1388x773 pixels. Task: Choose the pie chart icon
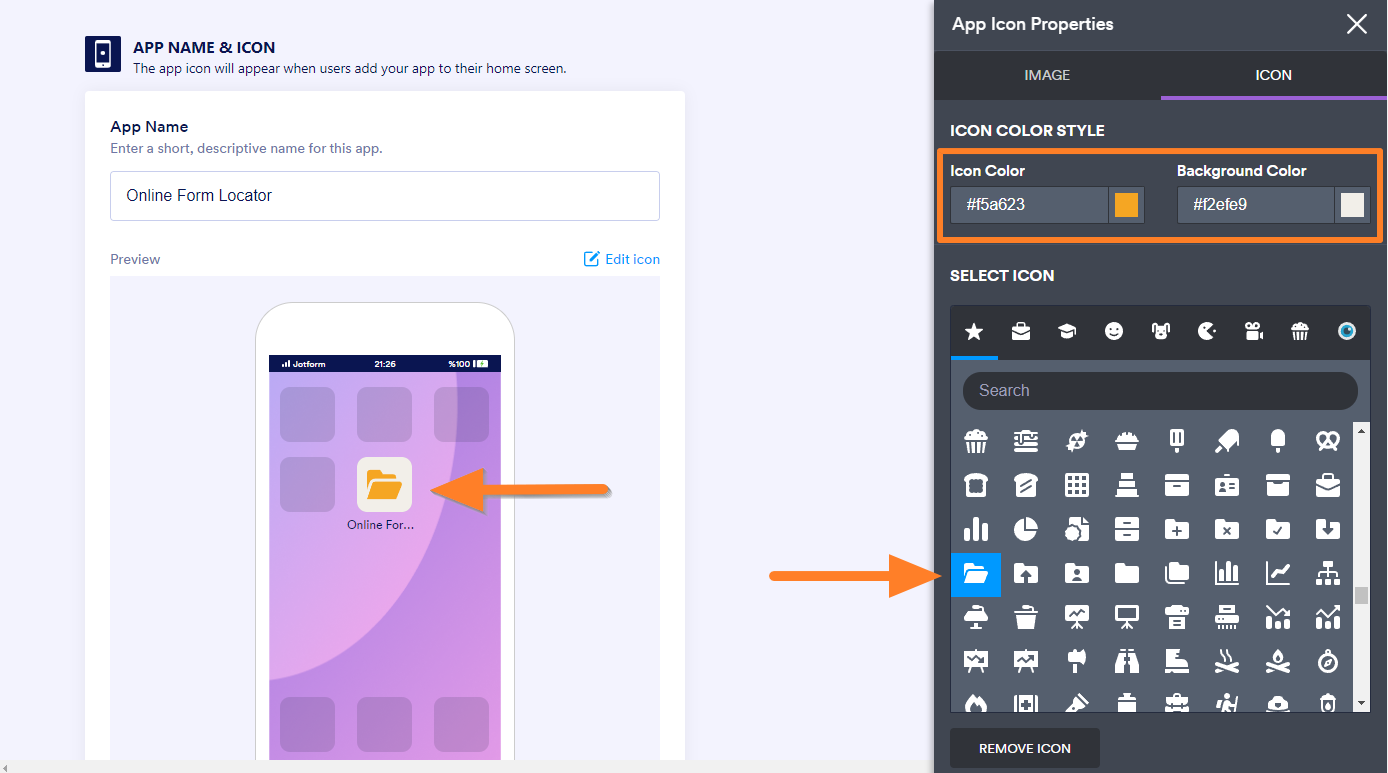click(1026, 528)
